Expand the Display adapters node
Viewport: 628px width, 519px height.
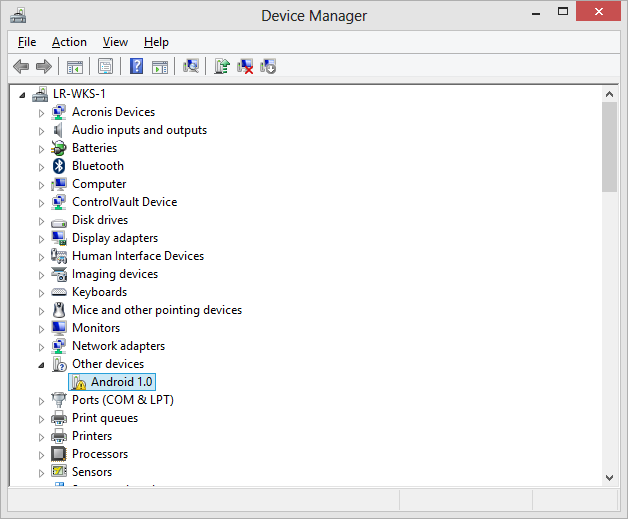click(x=42, y=239)
